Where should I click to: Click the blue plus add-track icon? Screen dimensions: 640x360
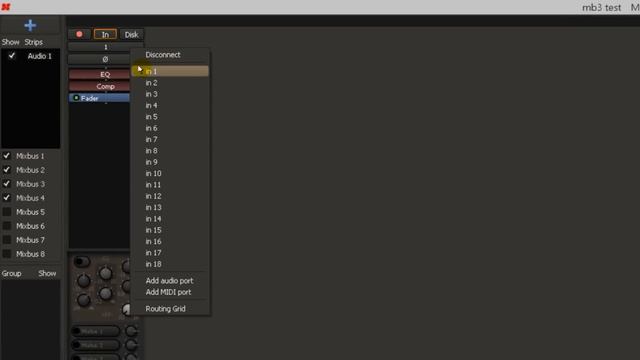(30, 25)
